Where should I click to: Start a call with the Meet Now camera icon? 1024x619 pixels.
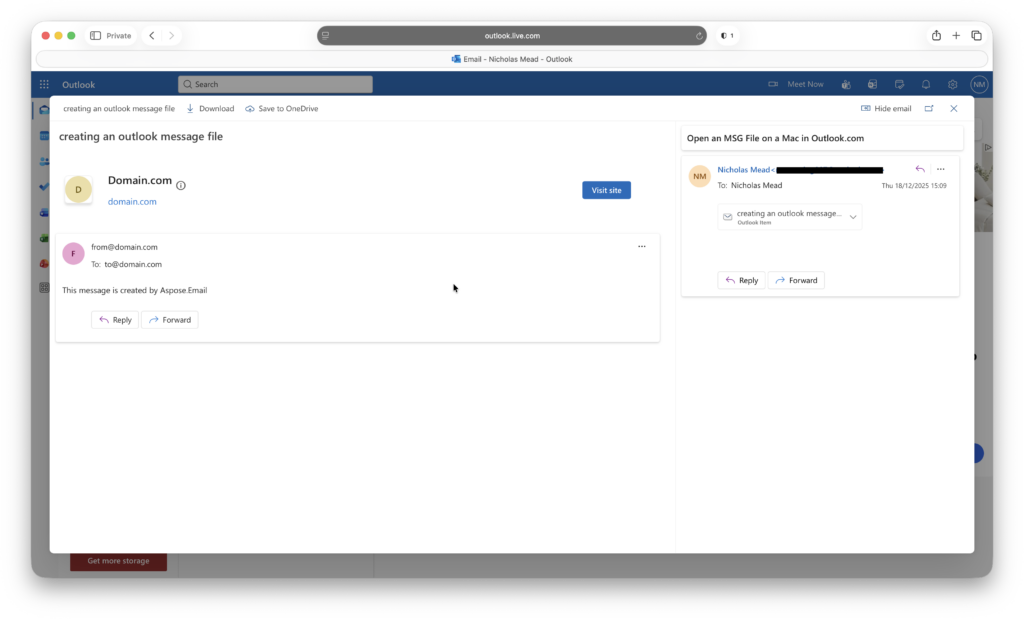(x=772, y=84)
